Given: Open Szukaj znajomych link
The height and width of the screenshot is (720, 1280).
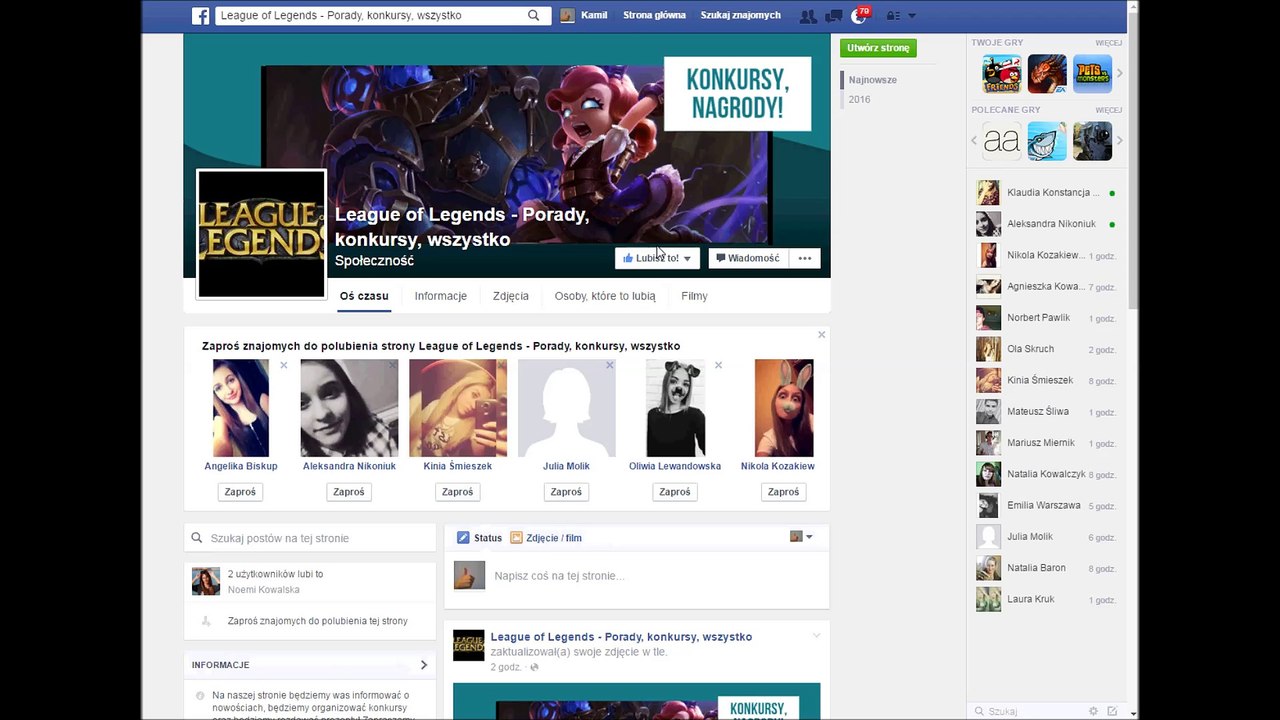Looking at the screenshot, I should [740, 16].
